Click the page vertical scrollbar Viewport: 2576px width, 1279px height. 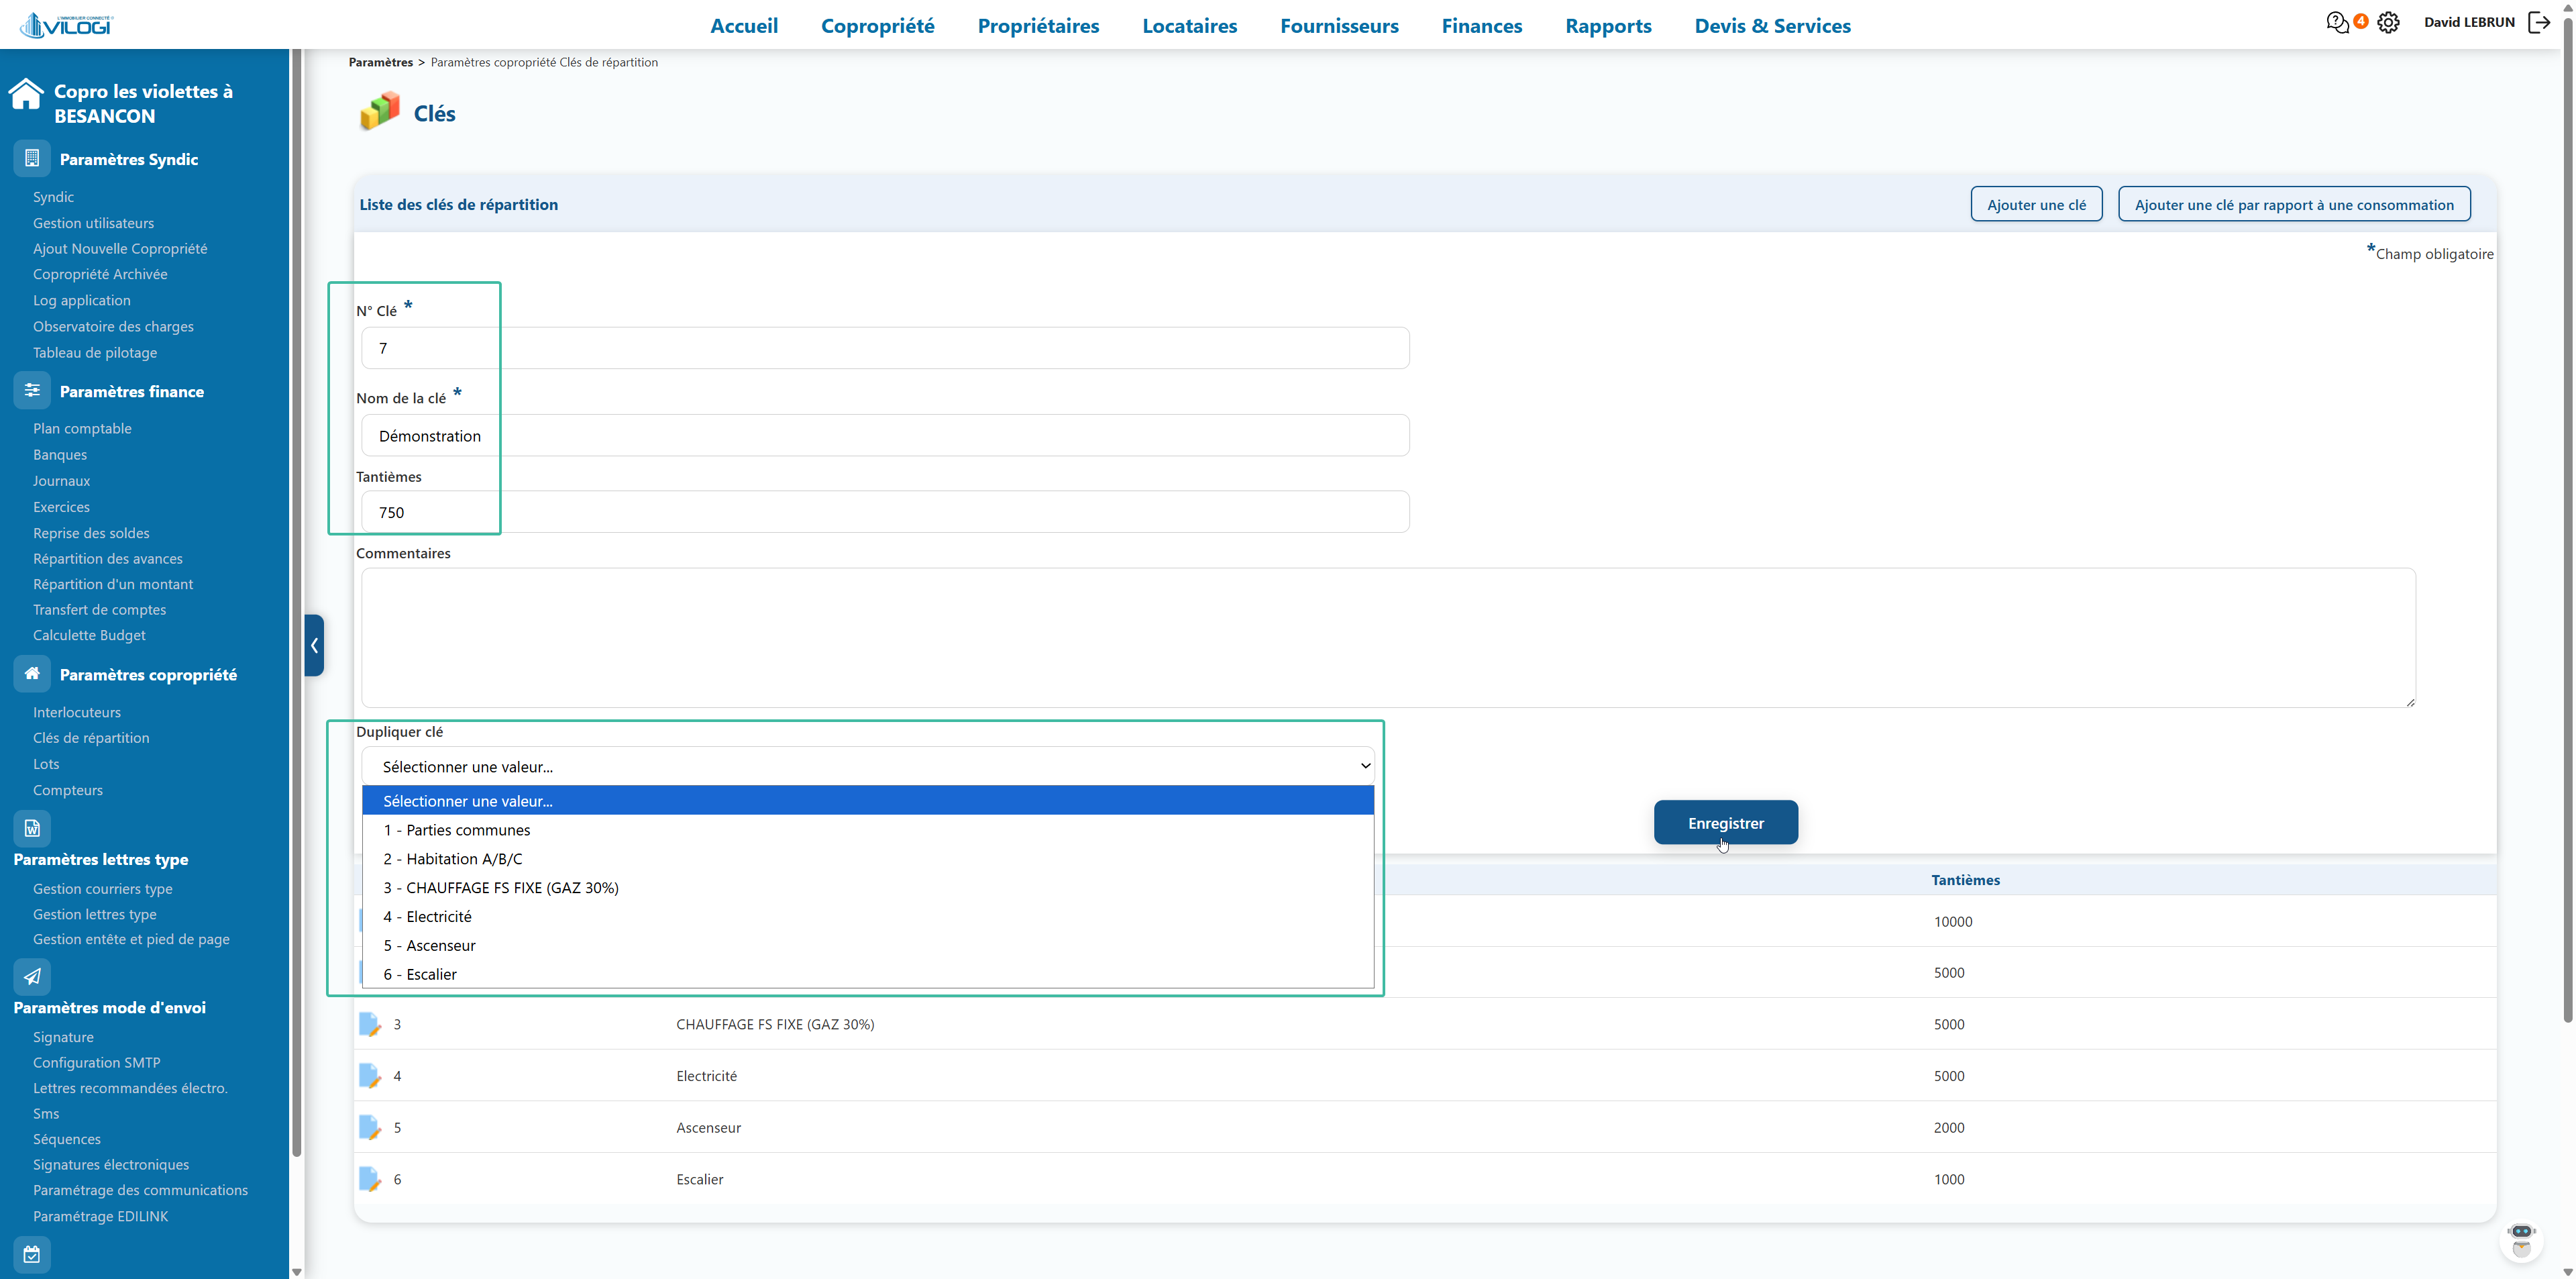[2567, 520]
